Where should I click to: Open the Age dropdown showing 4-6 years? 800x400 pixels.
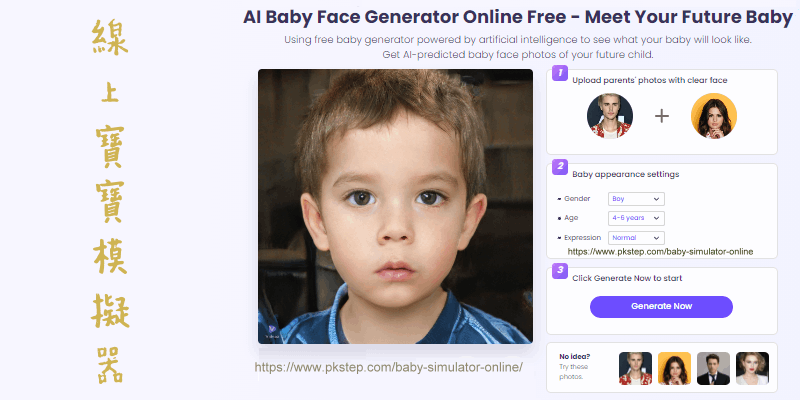(636, 218)
